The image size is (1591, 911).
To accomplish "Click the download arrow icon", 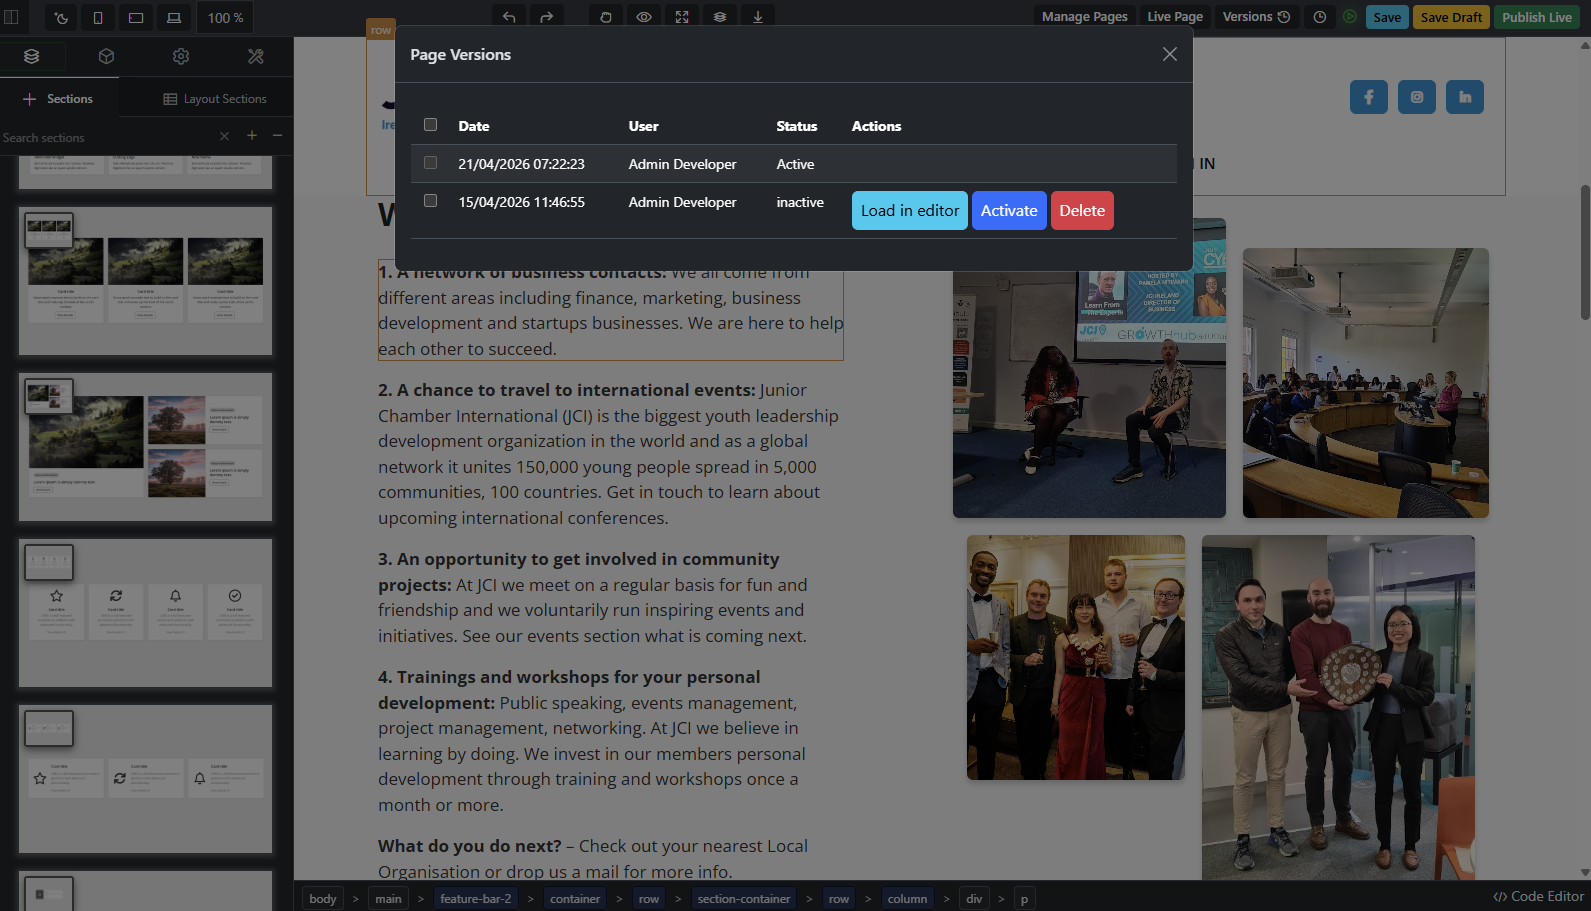I will click(758, 17).
